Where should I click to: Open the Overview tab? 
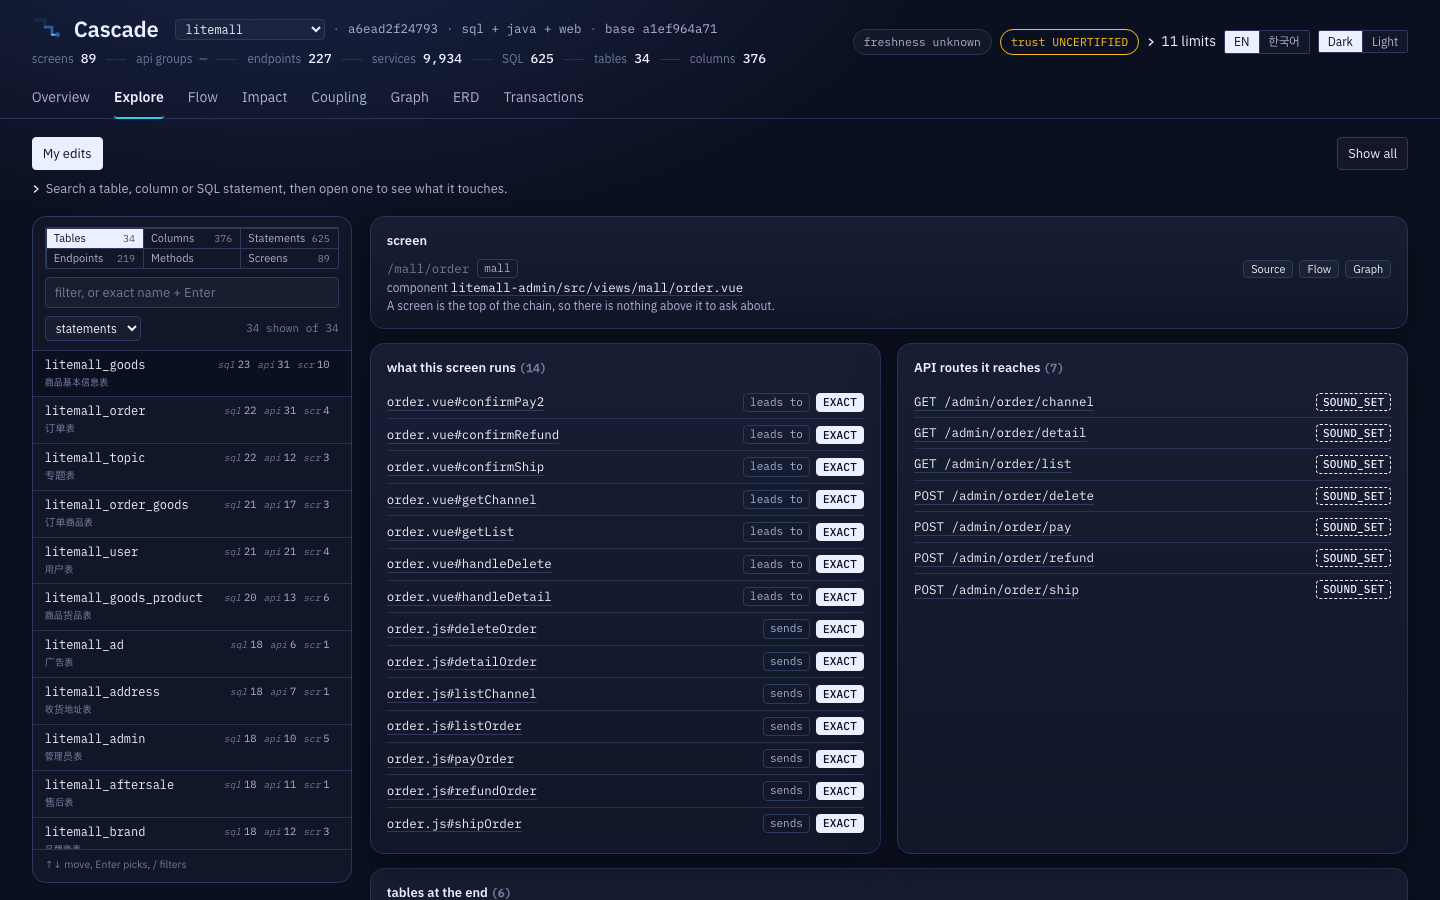[61, 97]
